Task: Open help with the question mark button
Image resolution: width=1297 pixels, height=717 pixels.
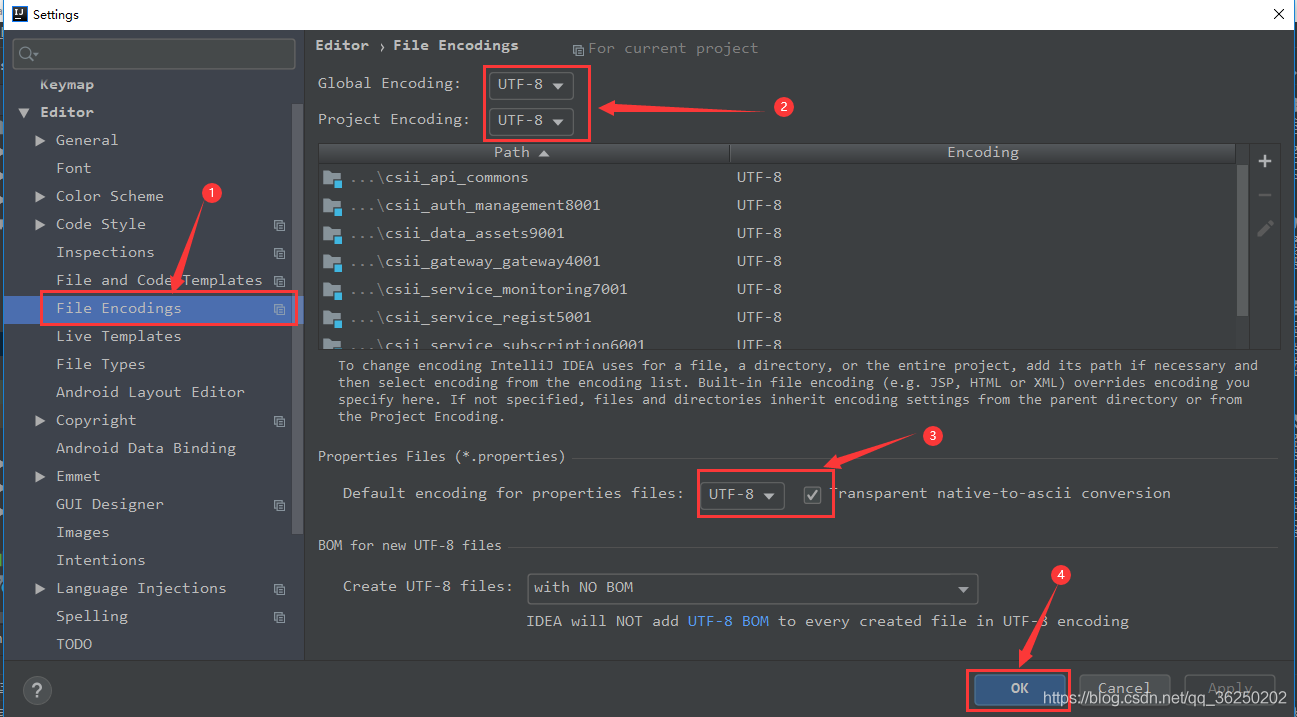Action: (x=37, y=690)
